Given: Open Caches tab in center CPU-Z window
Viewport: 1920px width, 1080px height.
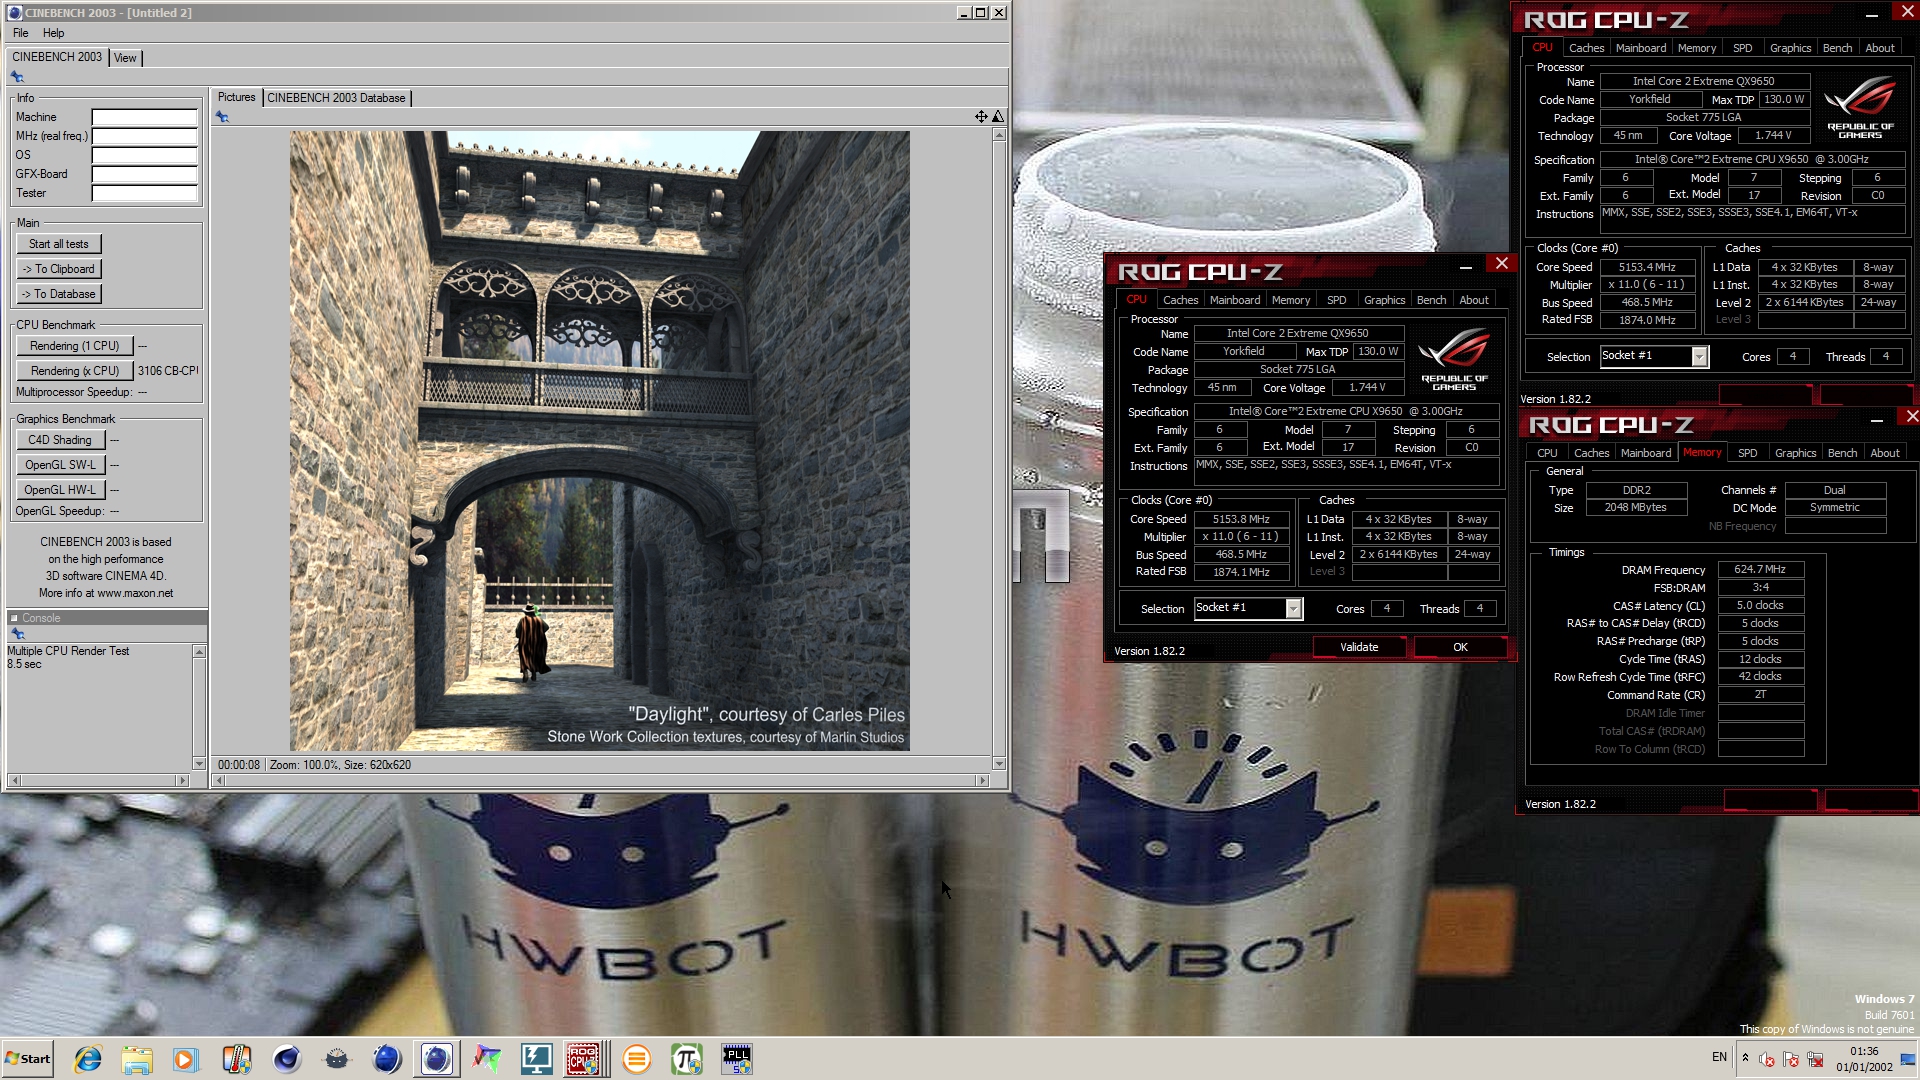Looking at the screenshot, I should click(x=1180, y=300).
